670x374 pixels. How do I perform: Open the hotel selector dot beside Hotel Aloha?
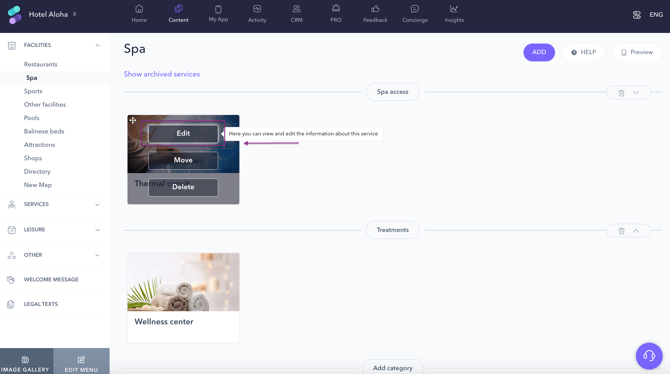(x=74, y=14)
